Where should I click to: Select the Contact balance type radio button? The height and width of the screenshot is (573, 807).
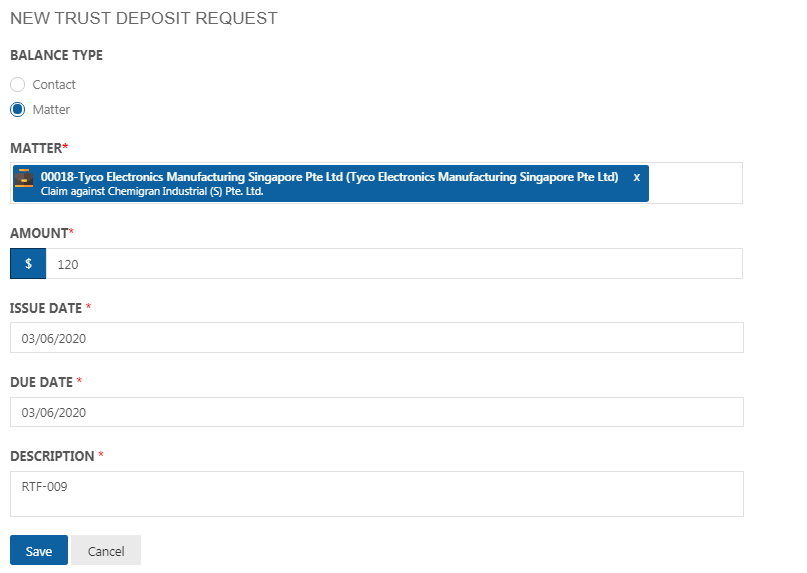(17, 84)
